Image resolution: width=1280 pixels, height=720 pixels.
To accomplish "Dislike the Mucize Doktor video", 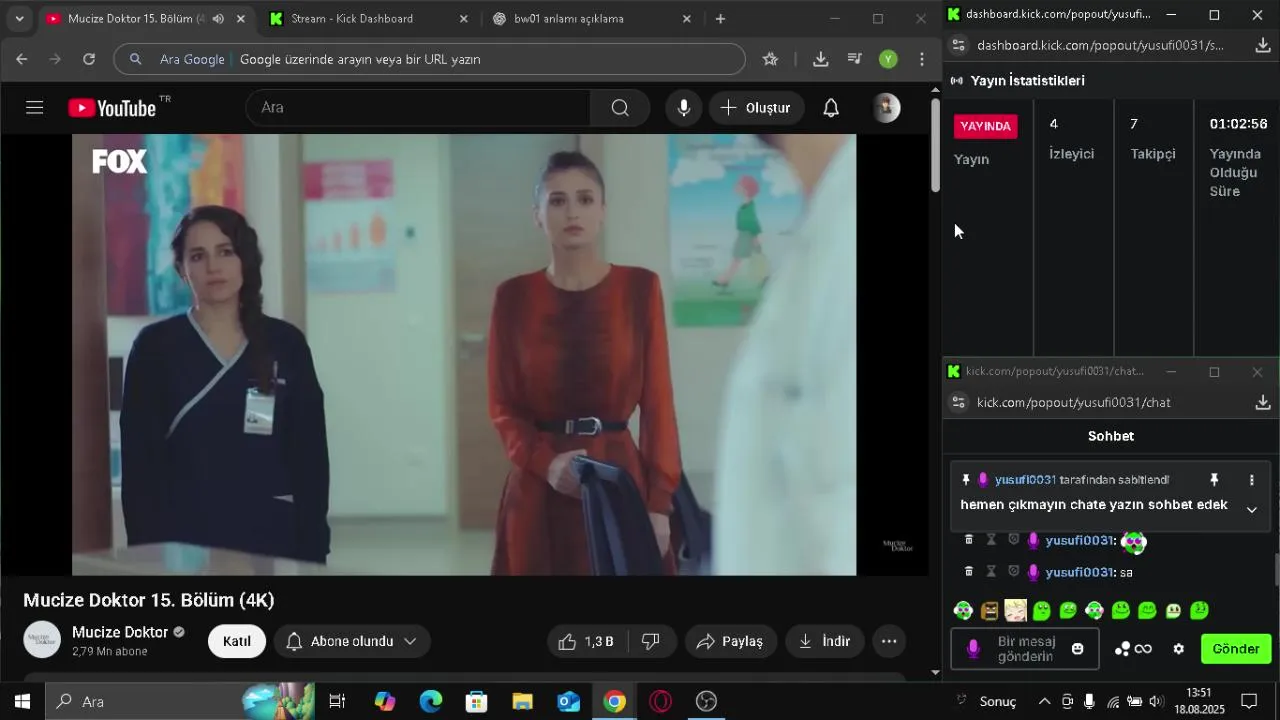I will (651, 641).
